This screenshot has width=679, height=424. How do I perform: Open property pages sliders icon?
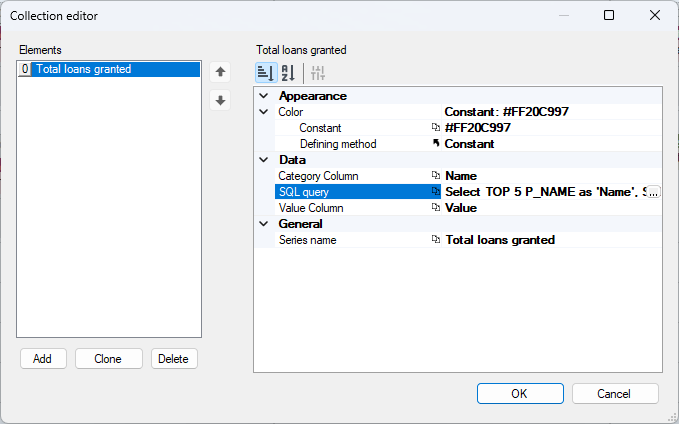coord(318,73)
